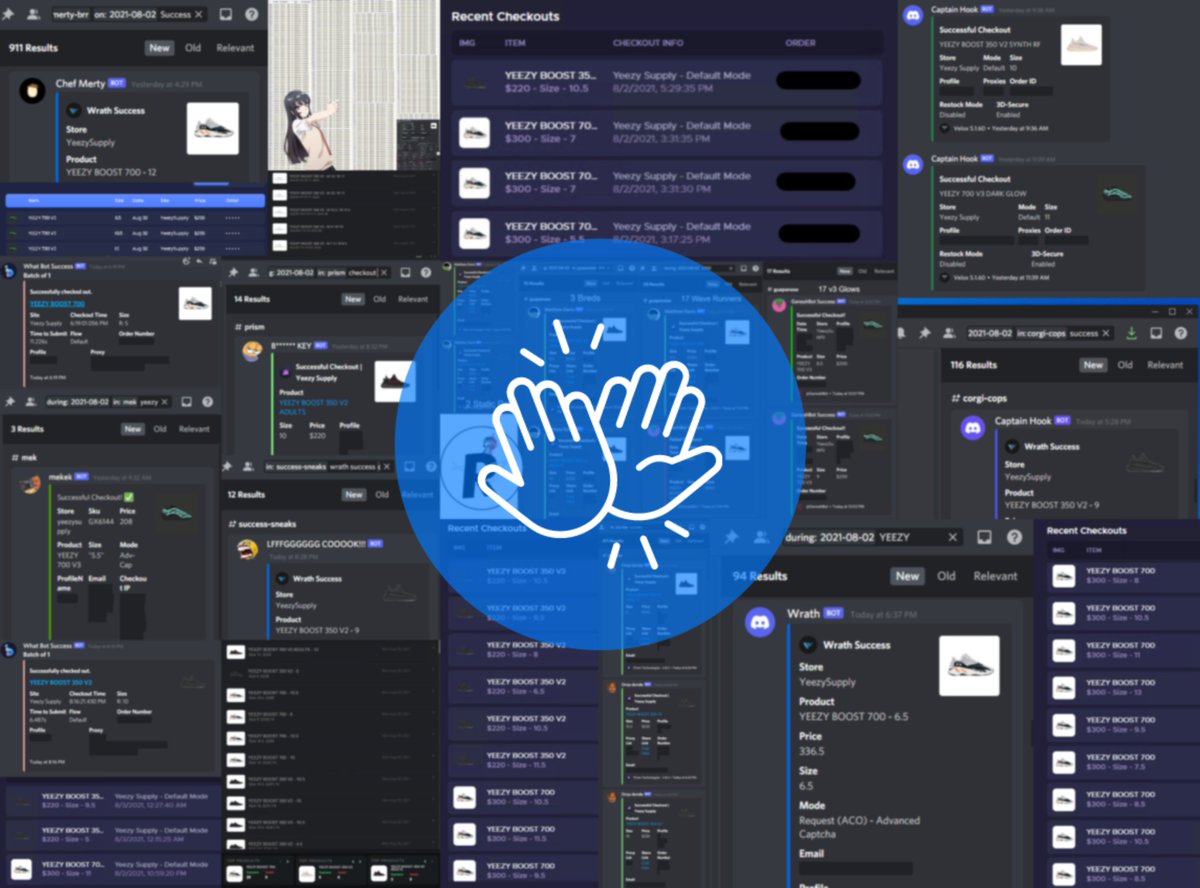Select the Old tab in 116 Results
1200x888 pixels.
pyautogui.click(x=1125, y=365)
